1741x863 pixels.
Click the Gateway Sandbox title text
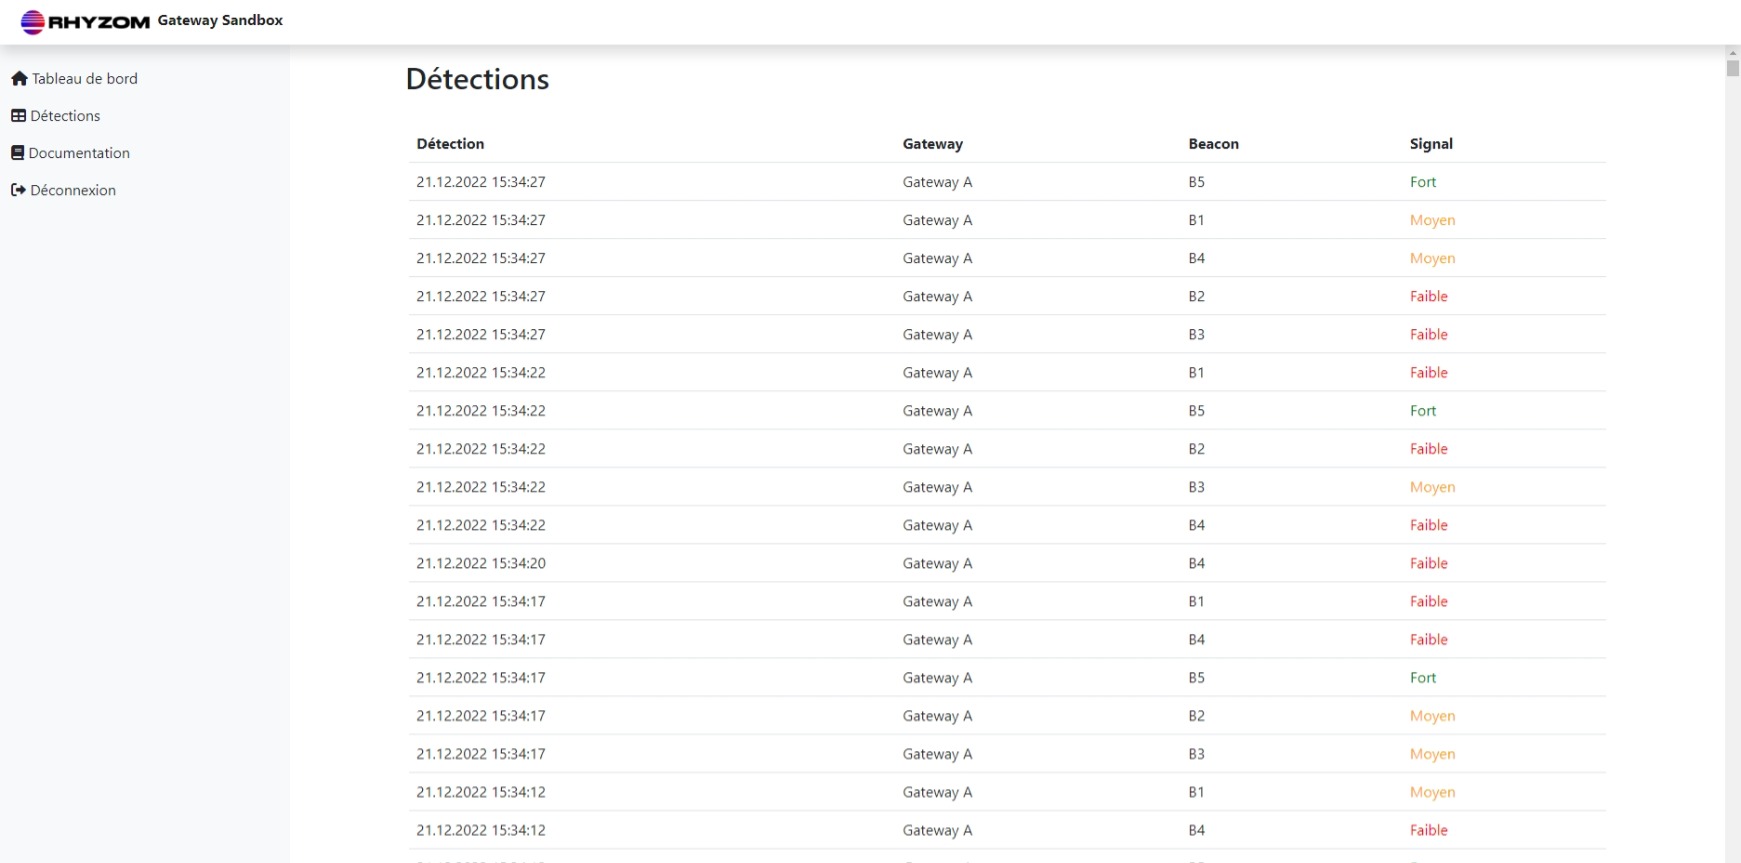tap(220, 20)
